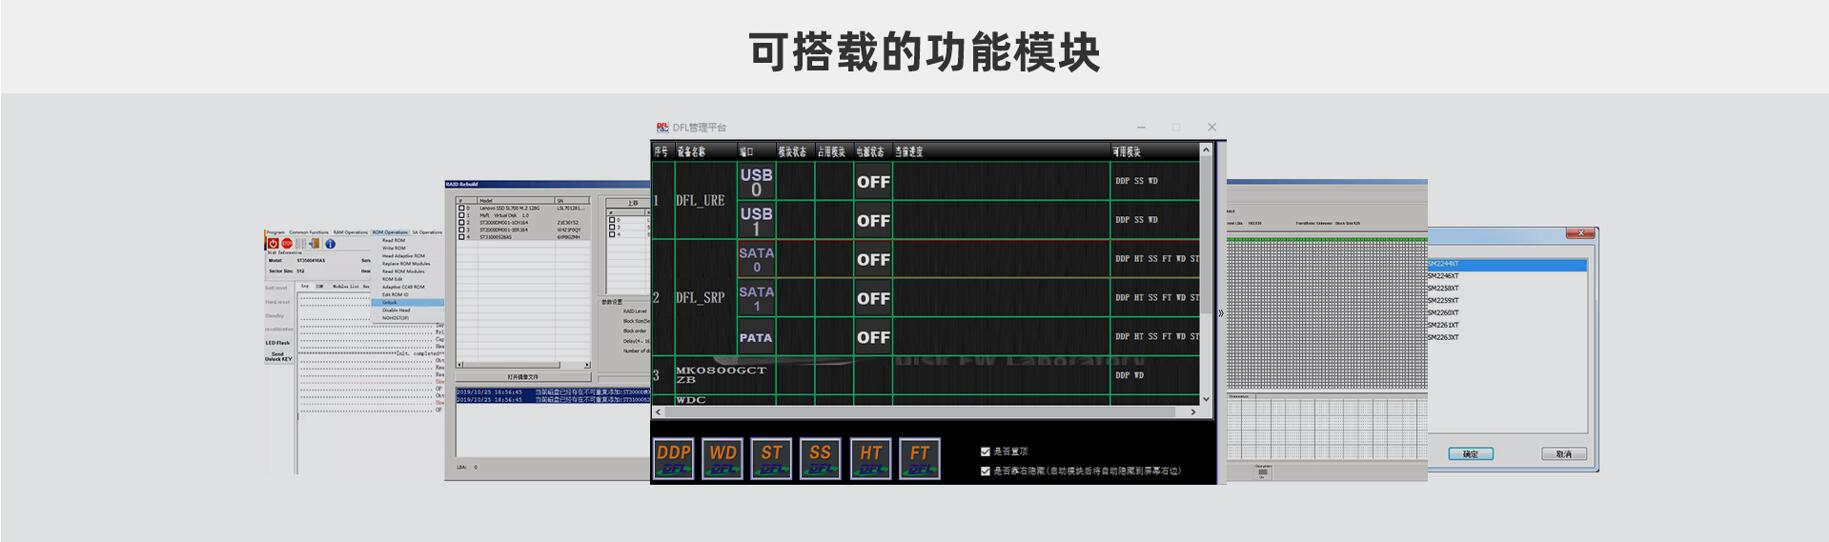Viewport: 1829px width, 542px height.
Task: Close the controller selection dialog
Action: pyautogui.click(x=1580, y=233)
